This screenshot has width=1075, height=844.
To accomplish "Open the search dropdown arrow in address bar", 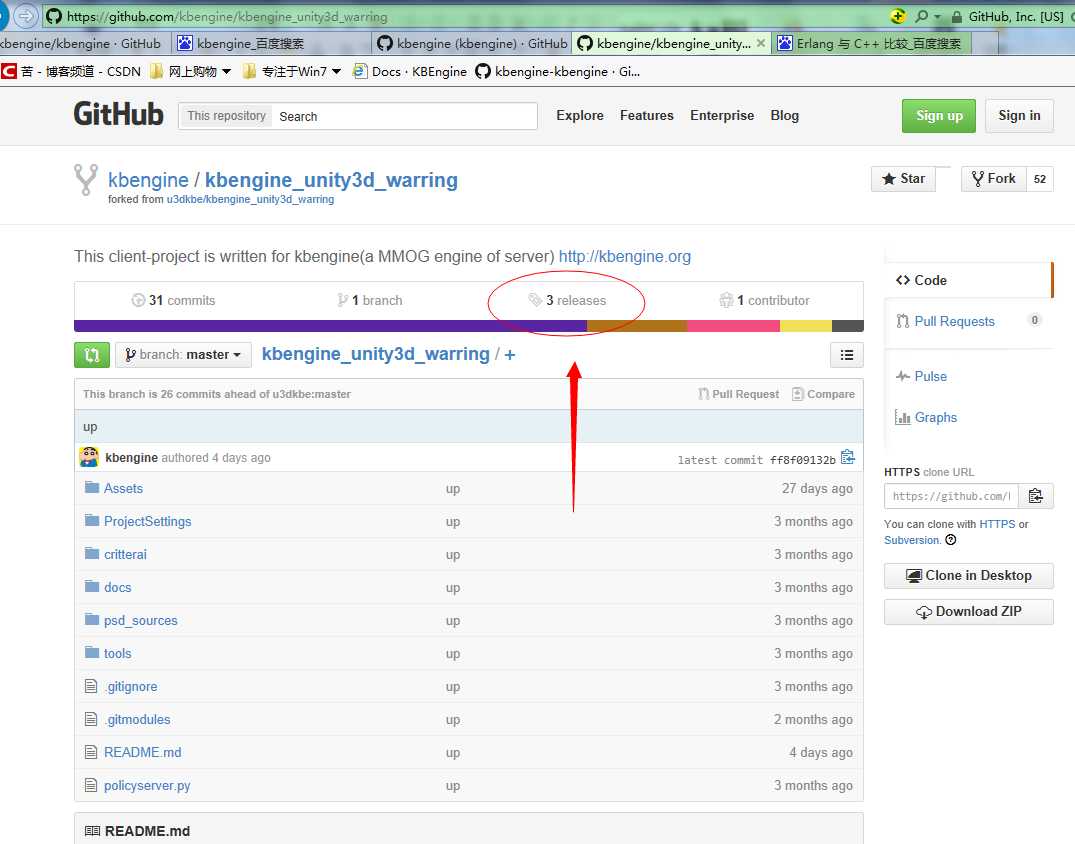I will [937, 16].
